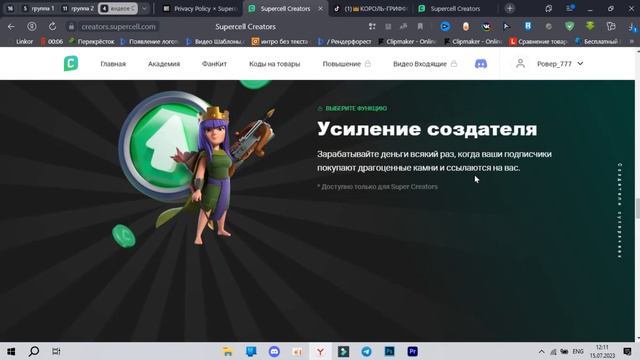Open the Главная menu item
640x360 pixels.
point(113,64)
